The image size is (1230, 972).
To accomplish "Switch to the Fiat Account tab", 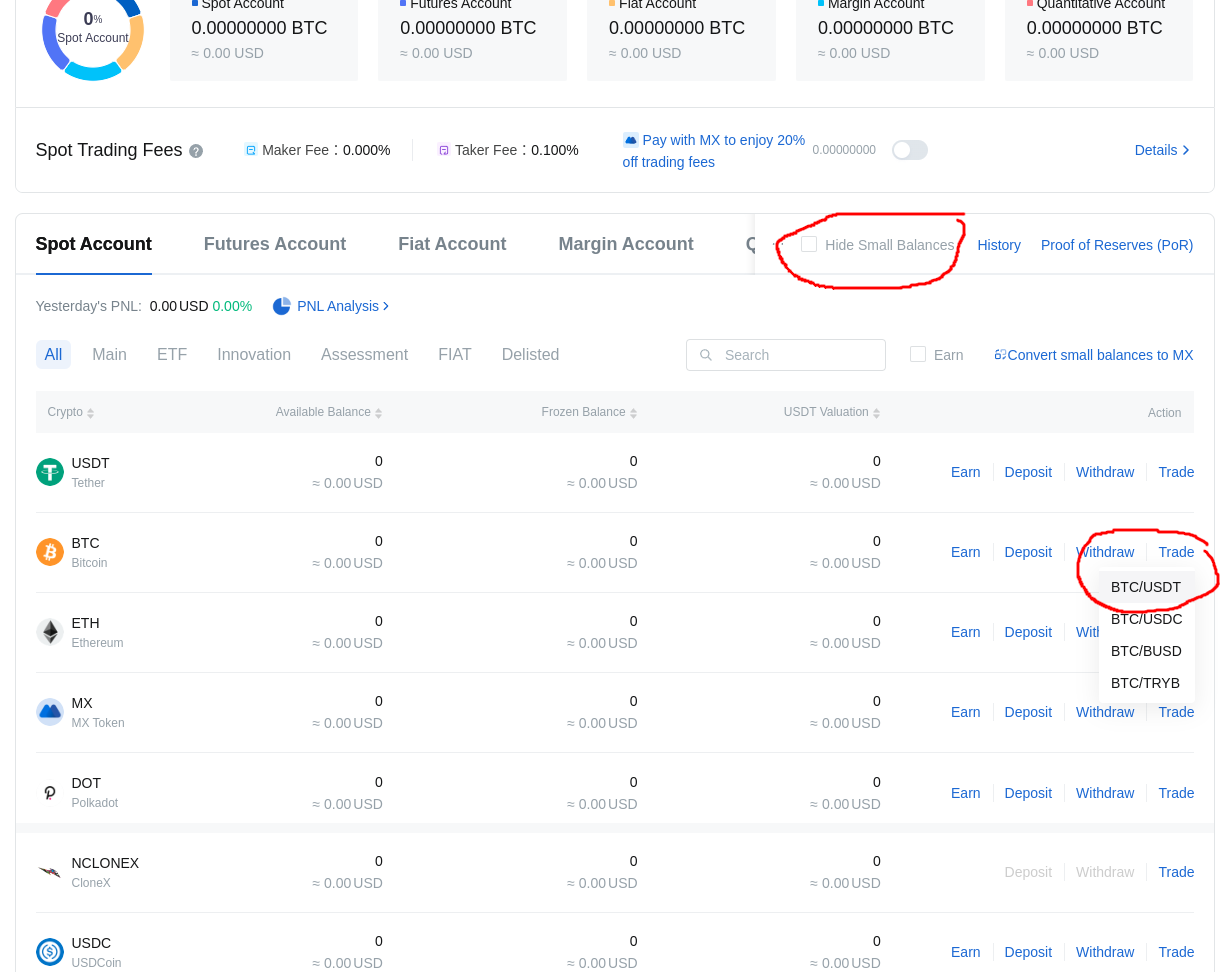I will [452, 244].
